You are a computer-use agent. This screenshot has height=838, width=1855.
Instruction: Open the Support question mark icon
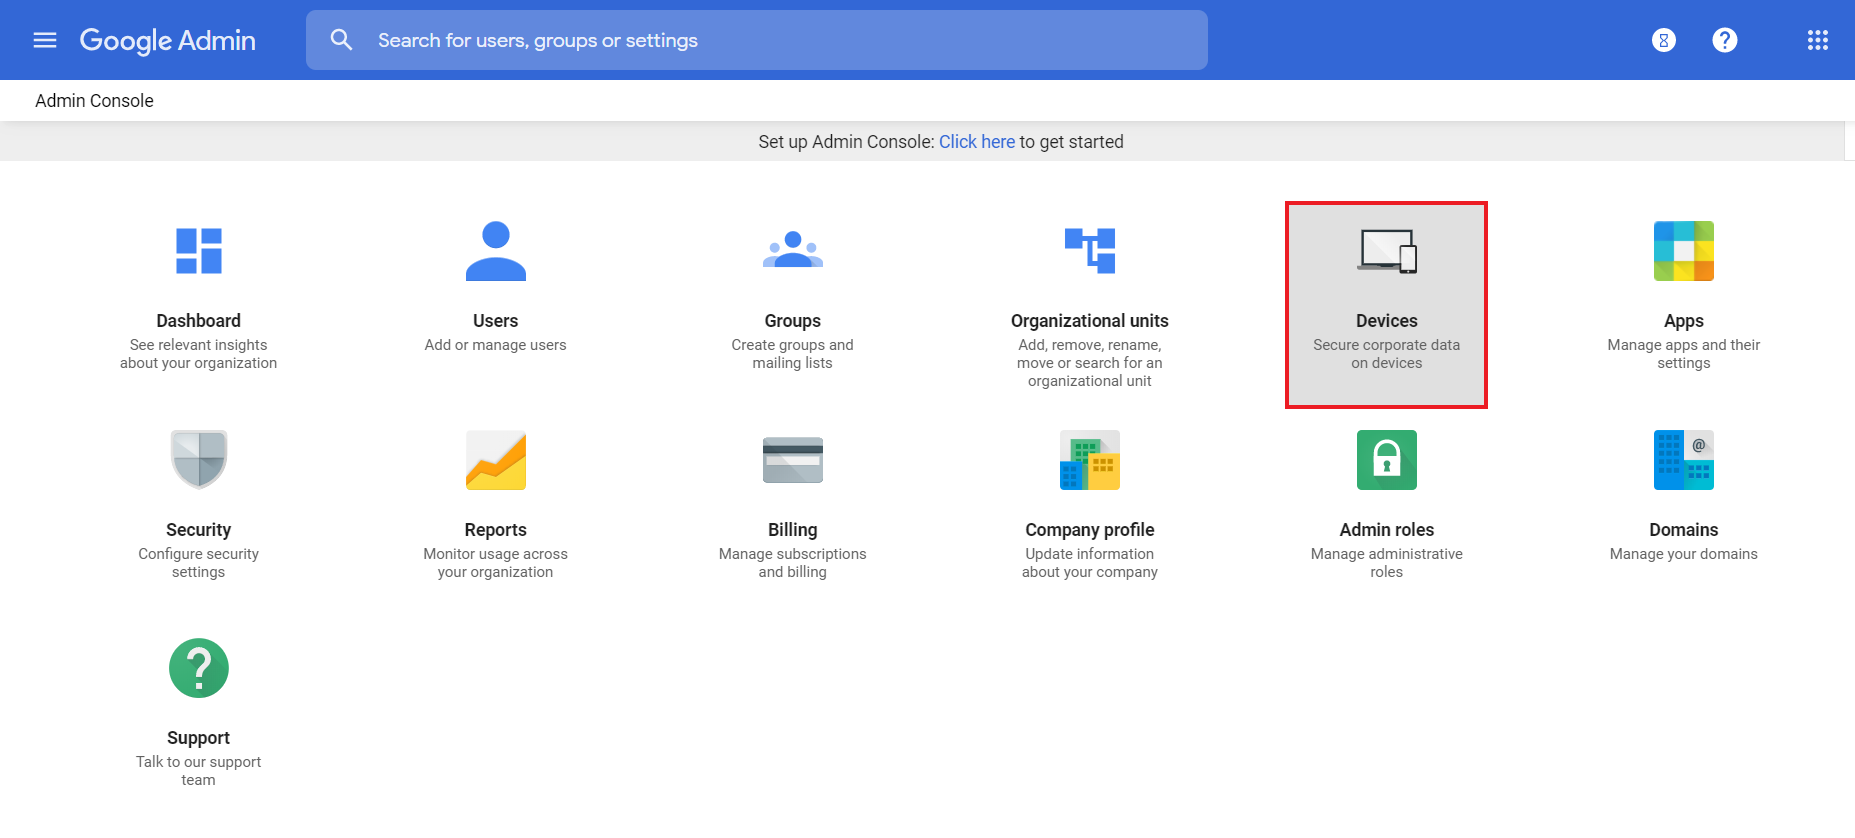coord(198,668)
